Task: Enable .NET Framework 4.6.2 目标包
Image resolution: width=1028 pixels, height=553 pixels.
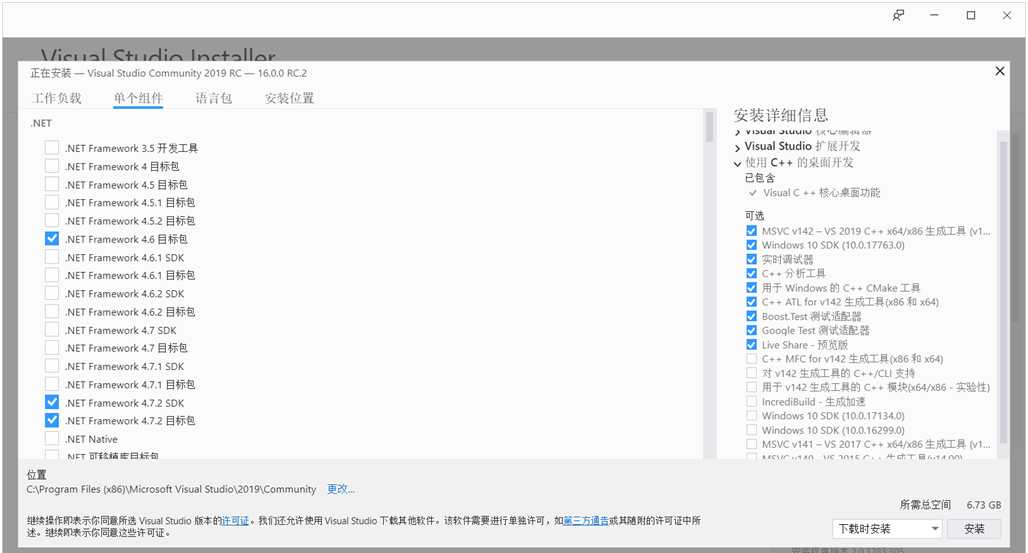Action: (x=52, y=312)
